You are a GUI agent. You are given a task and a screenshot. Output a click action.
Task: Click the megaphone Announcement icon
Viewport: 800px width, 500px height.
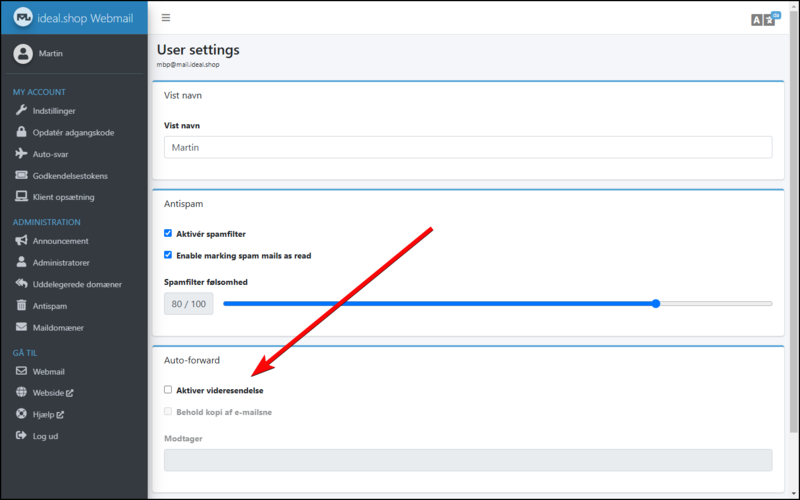21,240
